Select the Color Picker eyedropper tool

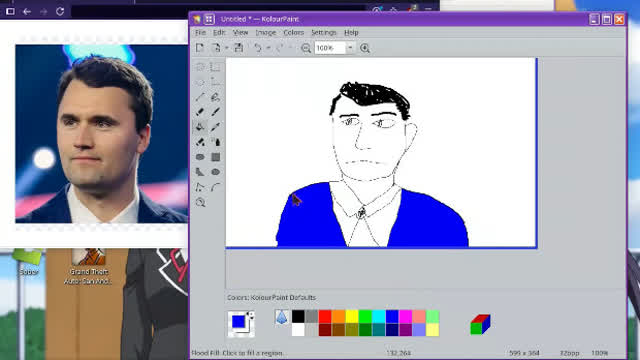click(x=216, y=127)
